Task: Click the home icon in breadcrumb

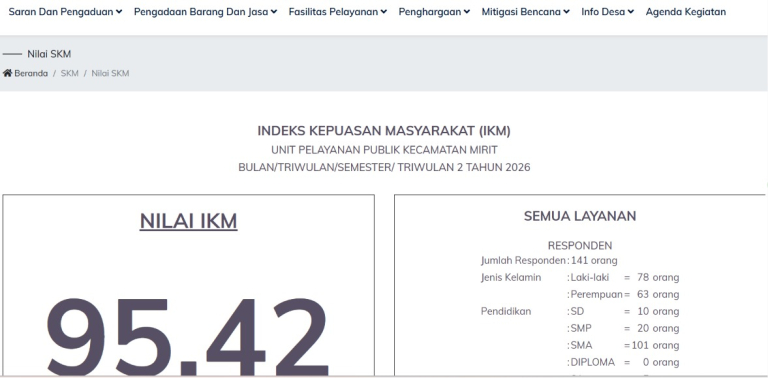Action: [x=7, y=73]
